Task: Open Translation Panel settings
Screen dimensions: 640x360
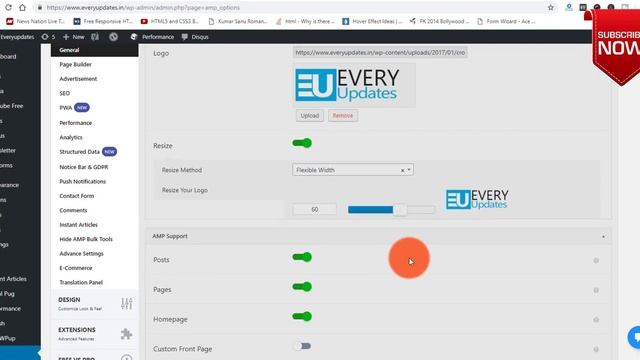Action: click(81, 282)
